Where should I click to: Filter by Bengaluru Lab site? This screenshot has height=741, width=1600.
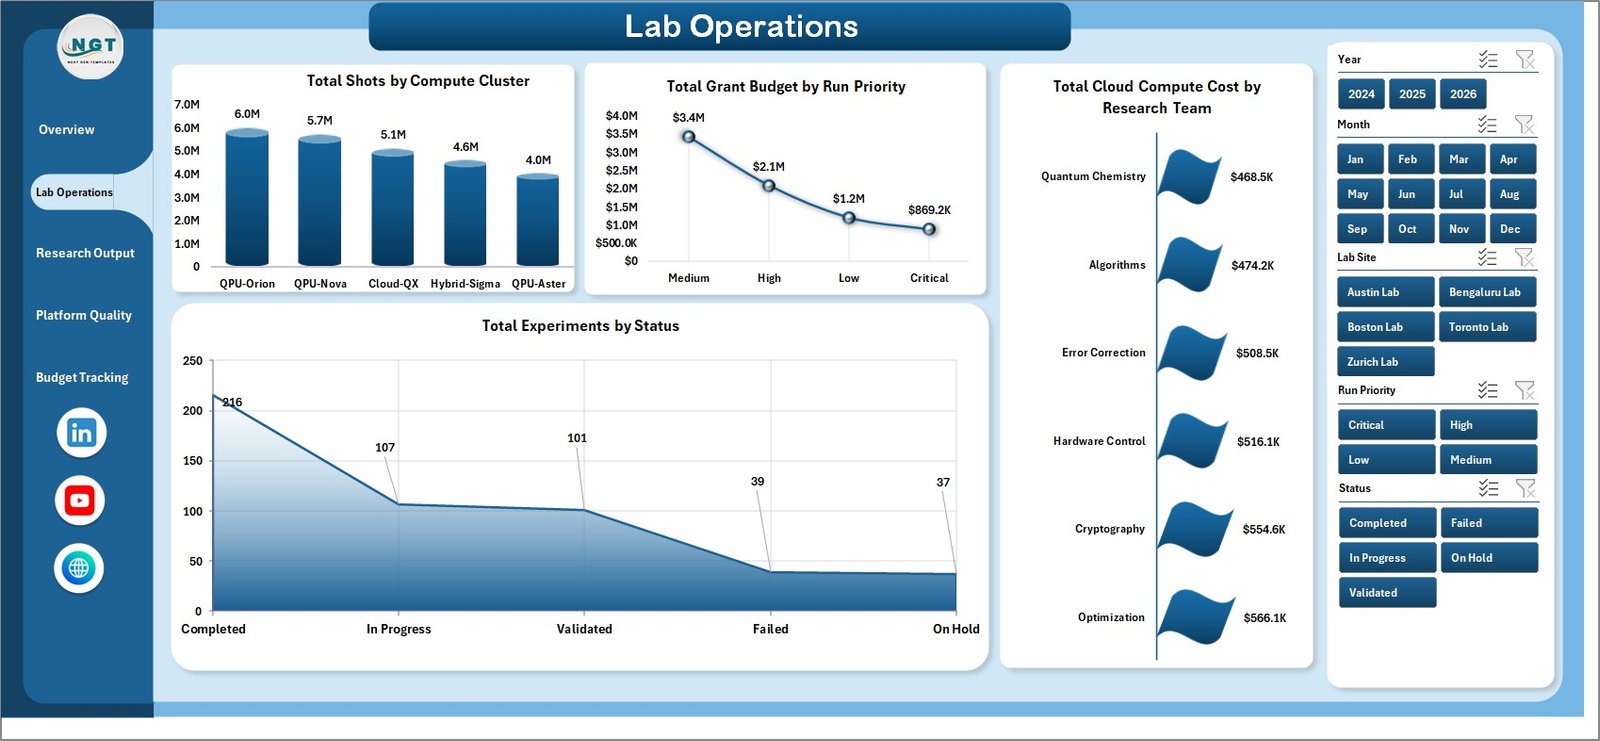point(1488,292)
